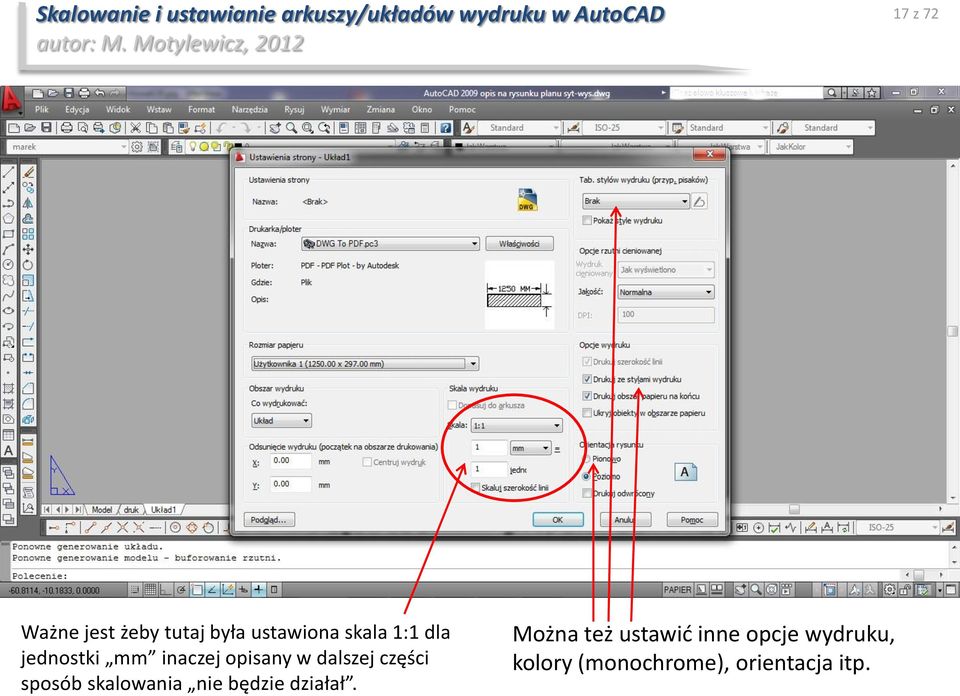Open the printer name dropdown 'DWG To PDF.pc3'
Viewport: 960px width, 696px height.
click(390, 244)
